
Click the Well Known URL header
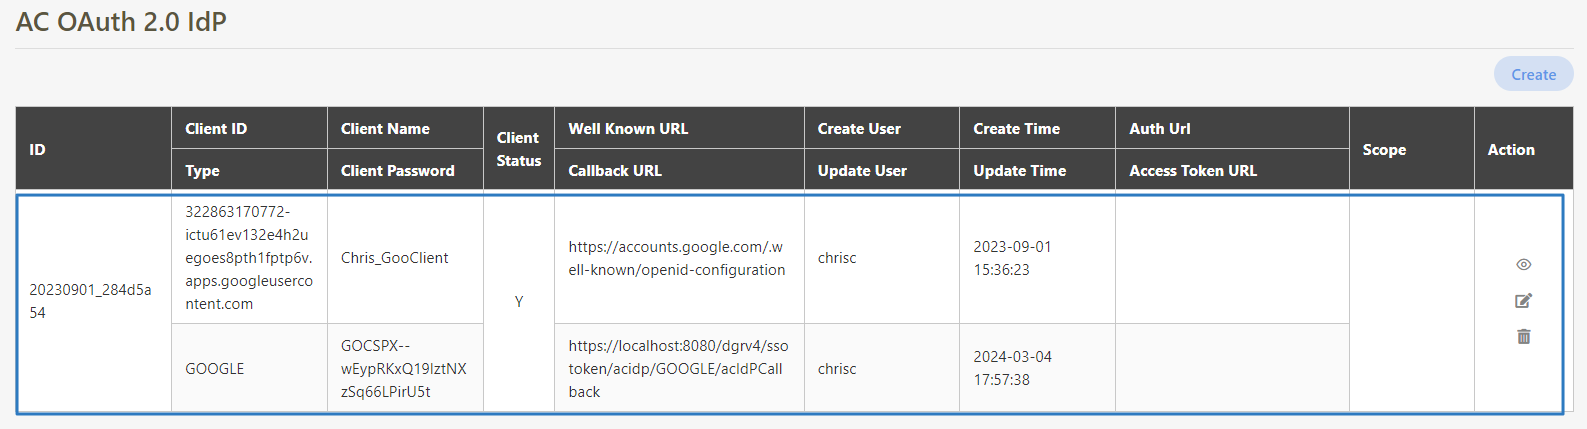pos(628,129)
